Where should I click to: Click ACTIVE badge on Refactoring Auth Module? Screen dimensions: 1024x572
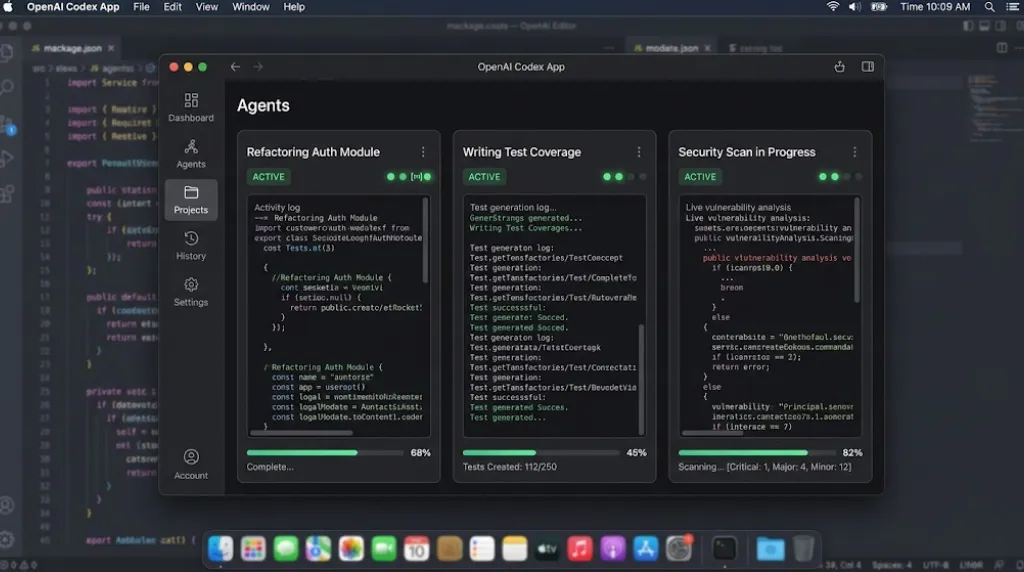tap(268, 176)
